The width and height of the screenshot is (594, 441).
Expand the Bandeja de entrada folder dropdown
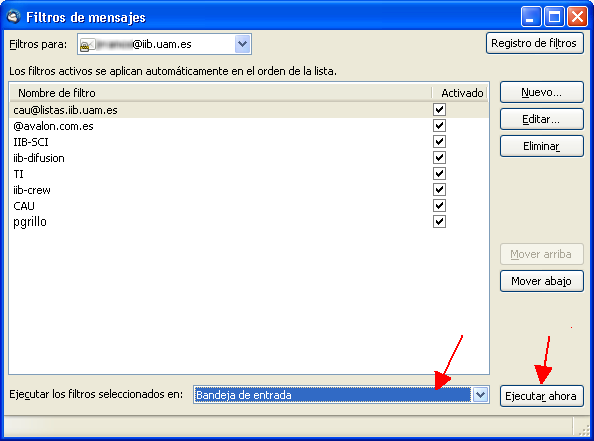pyautogui.click(x=480, y=395)
